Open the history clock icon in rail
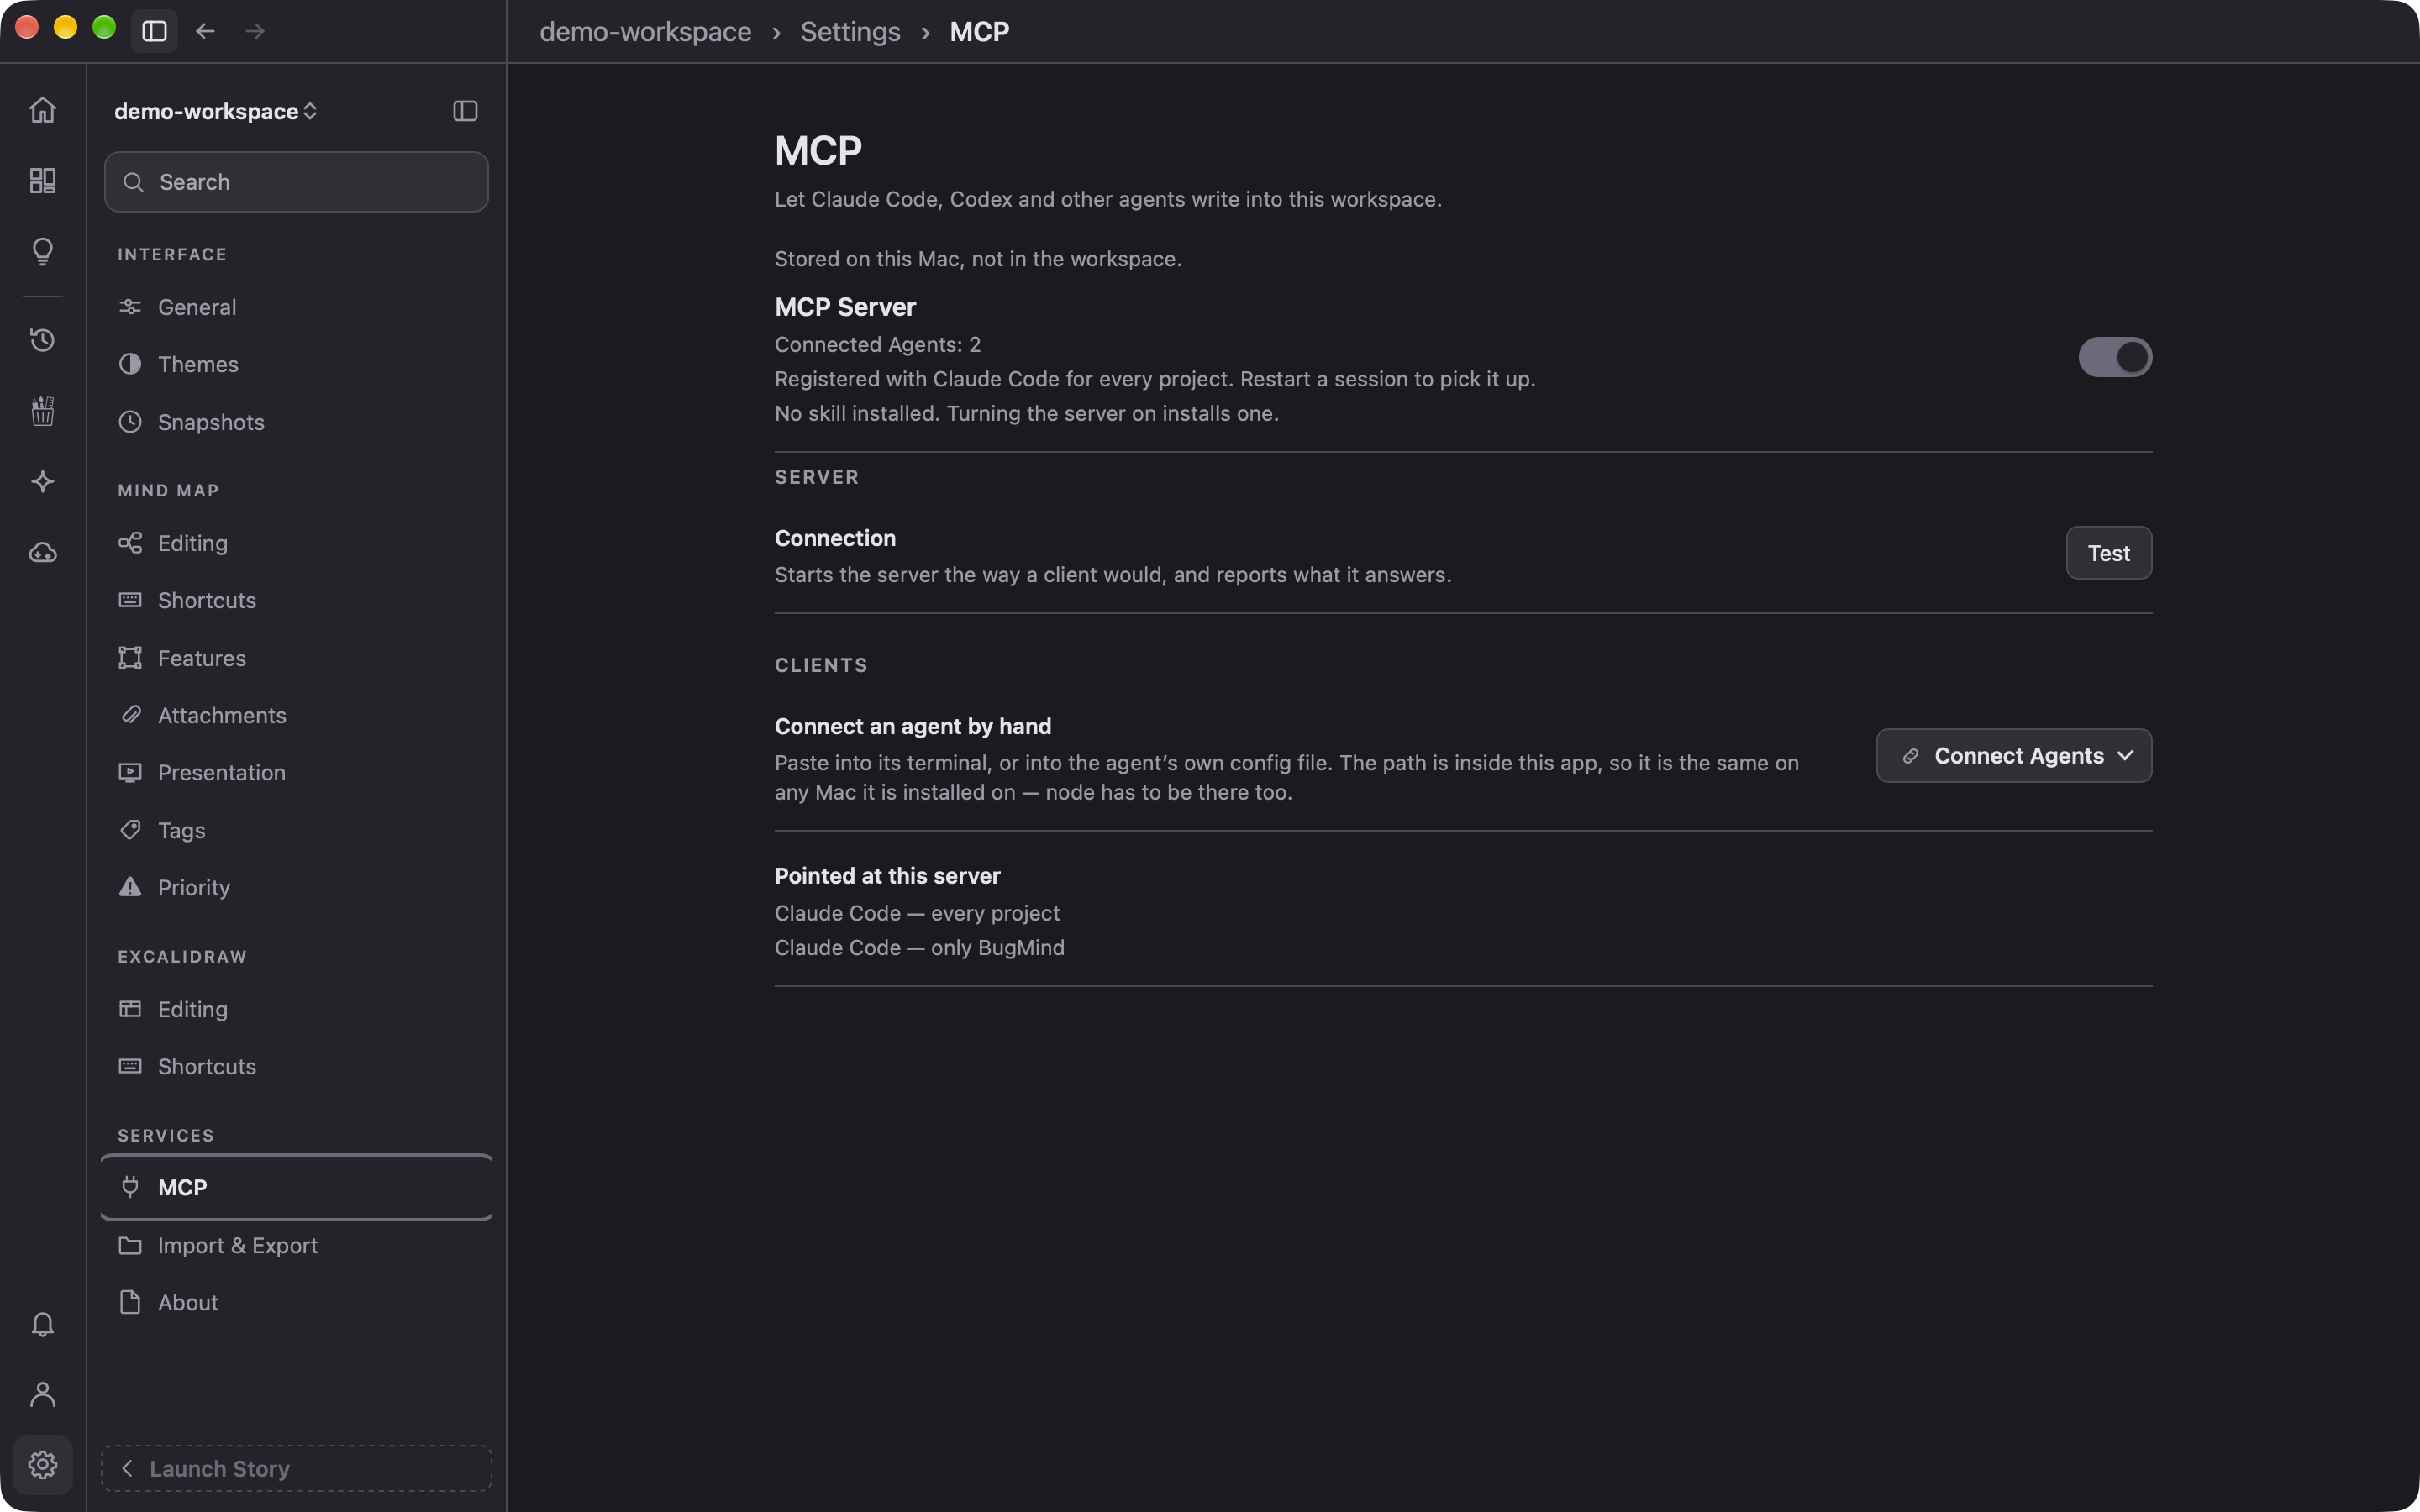Viewport: 2420px width, 1512px height. tap(42, 340)
